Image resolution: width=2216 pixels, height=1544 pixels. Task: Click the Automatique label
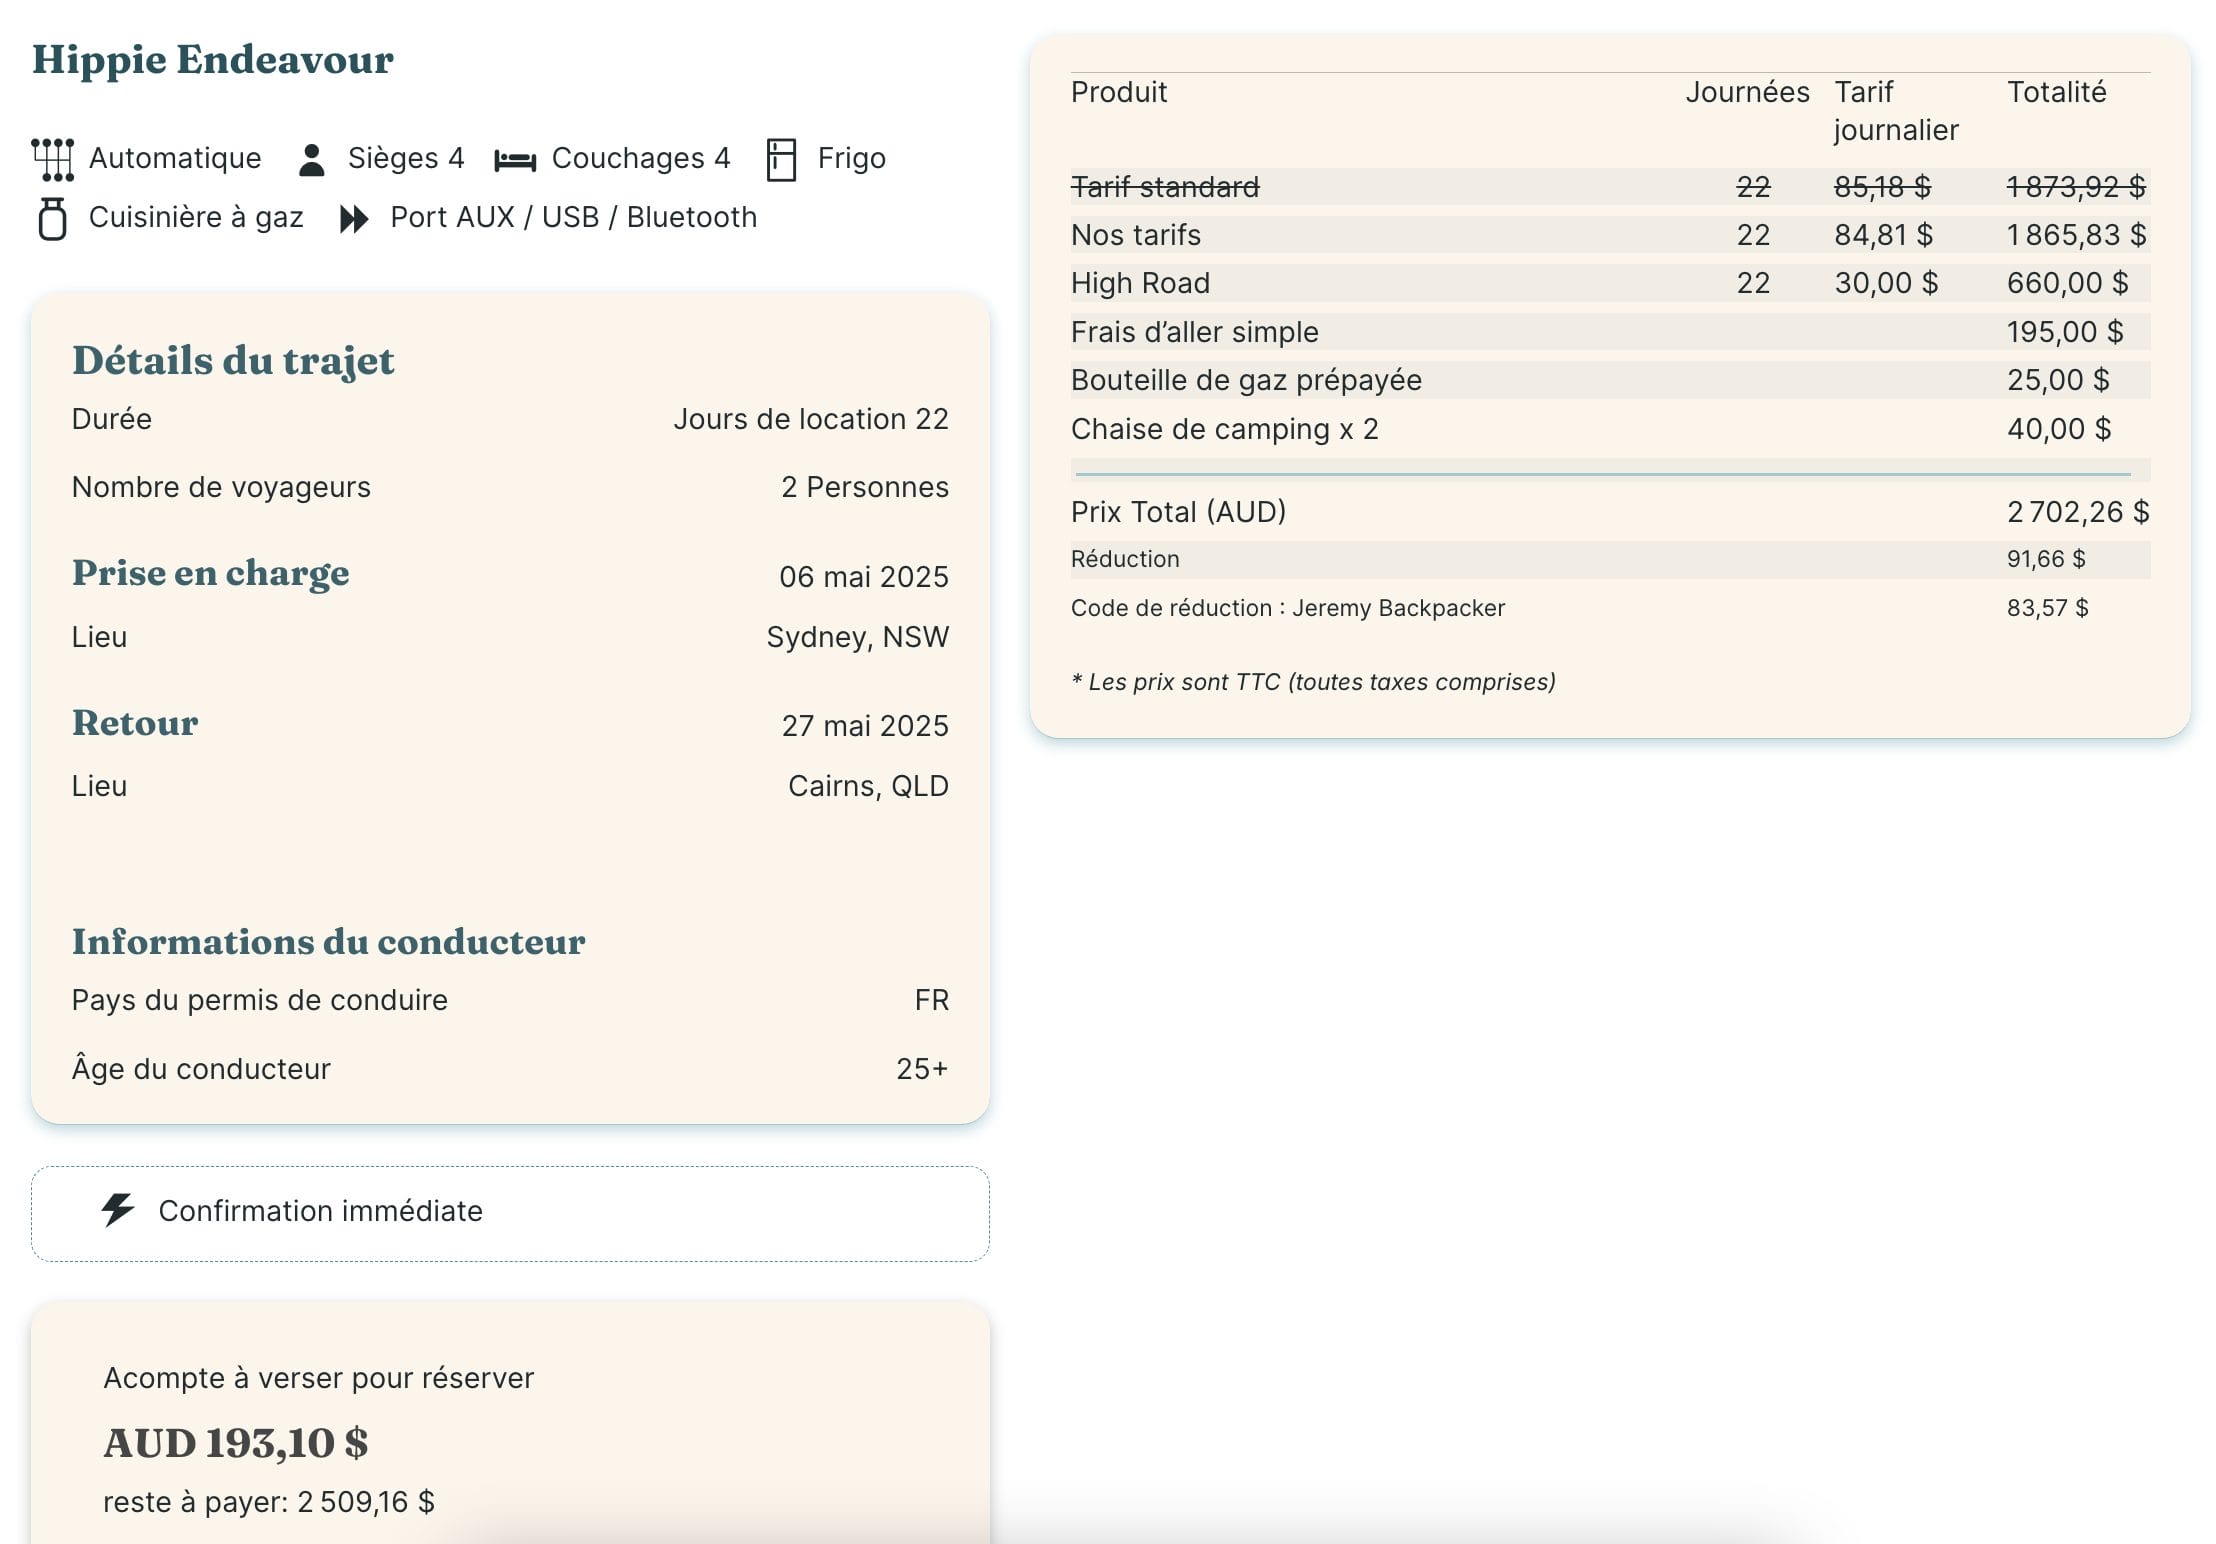175,158
